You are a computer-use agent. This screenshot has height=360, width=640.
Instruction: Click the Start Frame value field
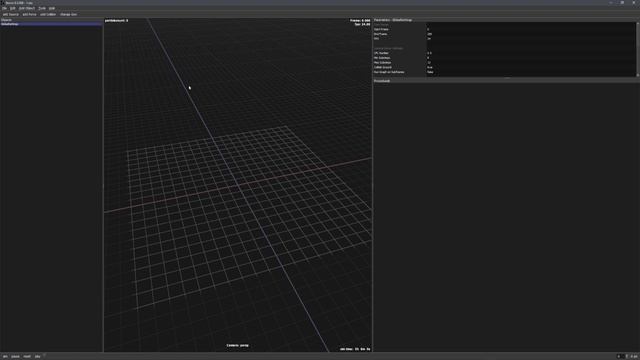tap(531, 29)
